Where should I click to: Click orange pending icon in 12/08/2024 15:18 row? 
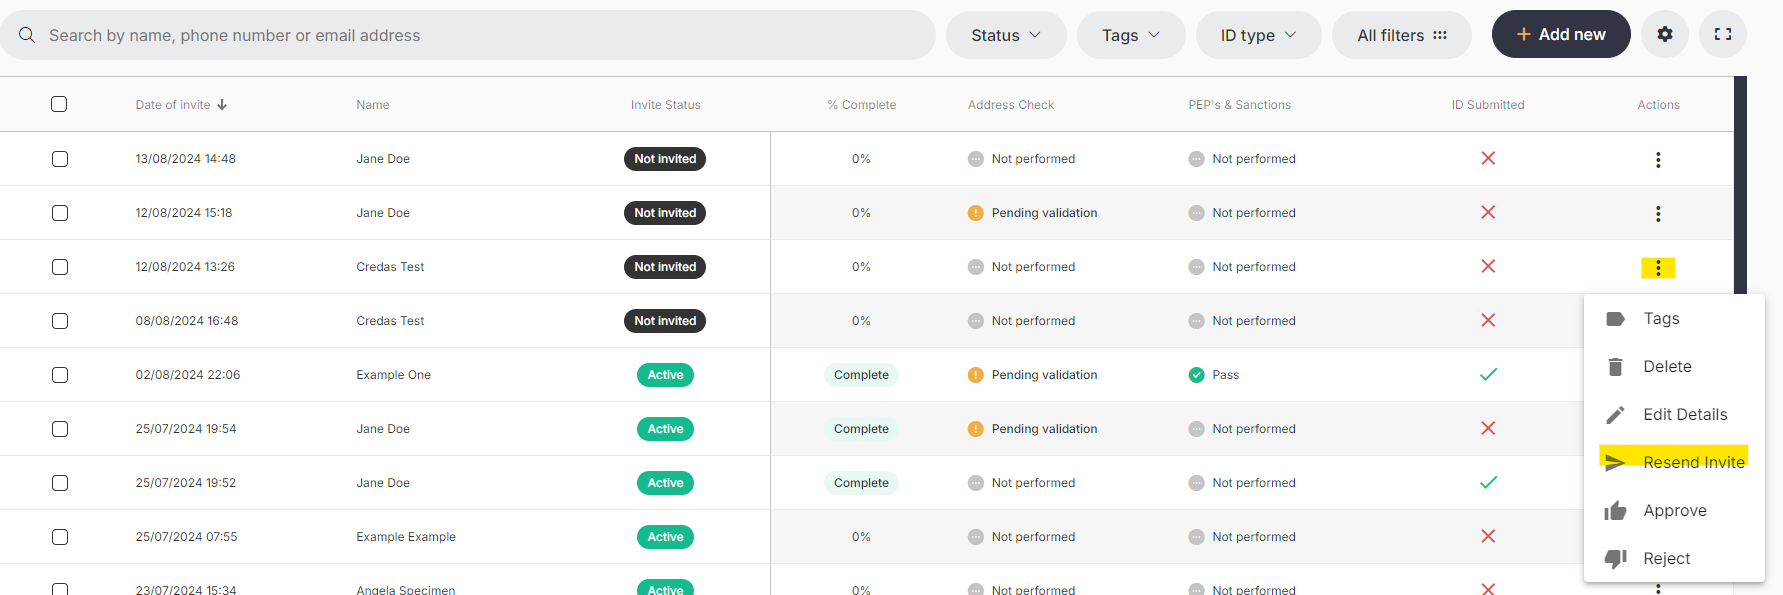pos(976,213)
